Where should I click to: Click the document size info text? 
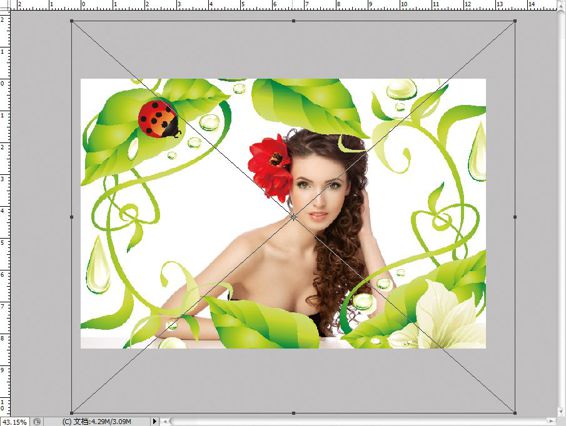pyautogui.click(x=96, y=421)
